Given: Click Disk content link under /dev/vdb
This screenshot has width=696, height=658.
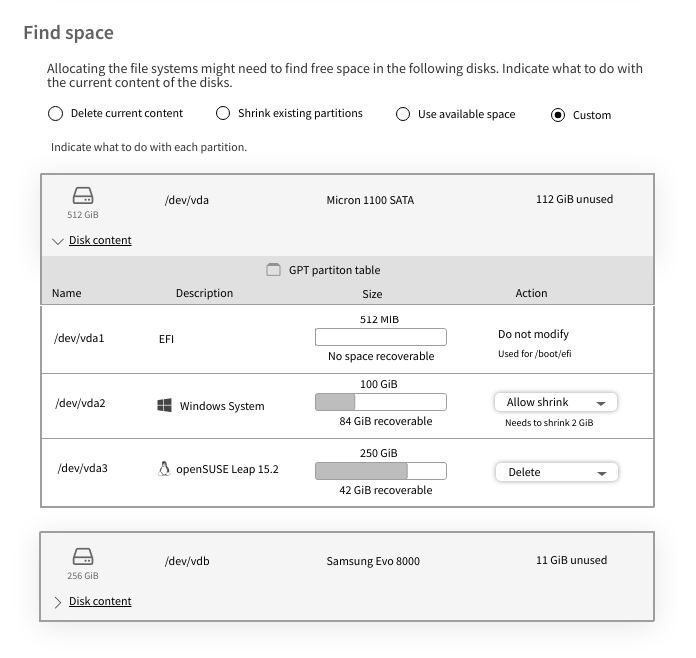Looking at the screenshot, I should tap(100, 601).
